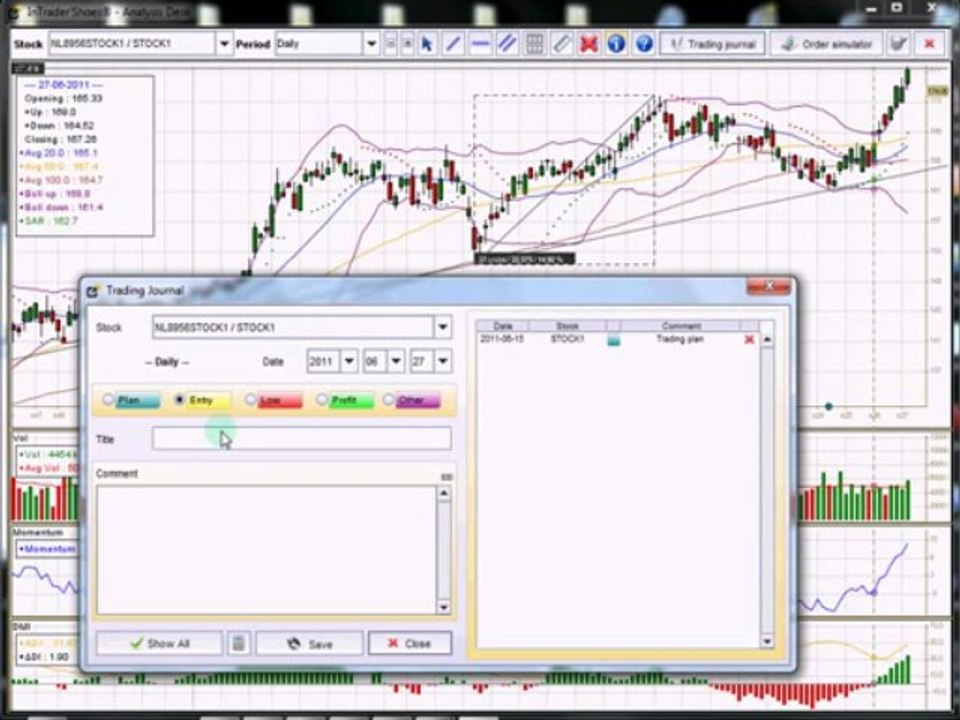The width and height of the screenshot is (960, 720).
Task: Select the parallel channel lines tool
Action: 507,44
